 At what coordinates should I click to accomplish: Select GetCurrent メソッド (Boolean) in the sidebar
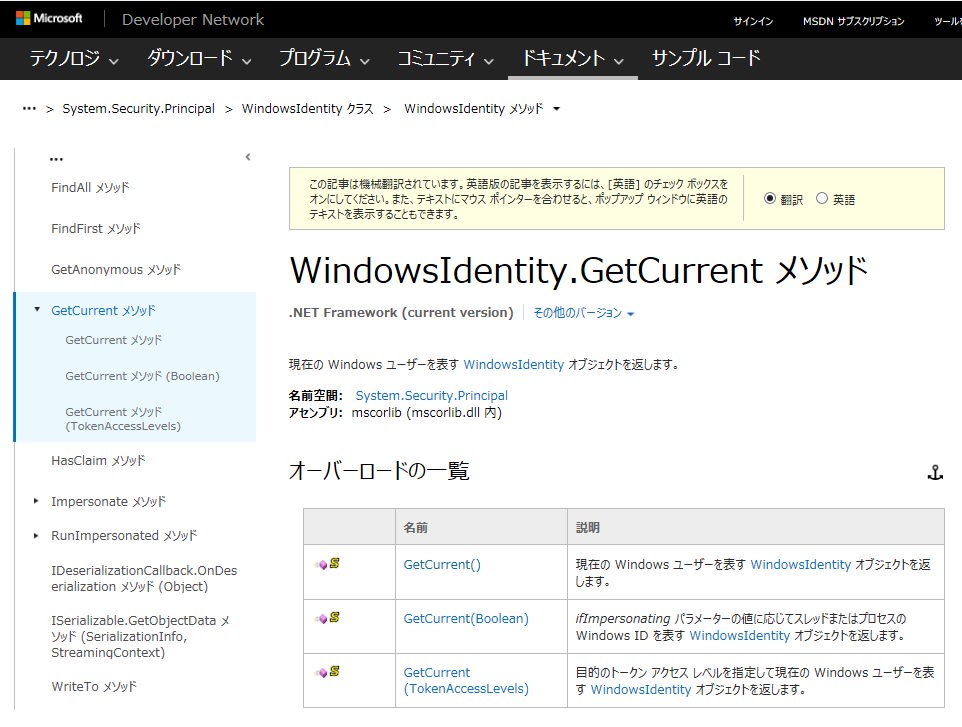[142, 376]
